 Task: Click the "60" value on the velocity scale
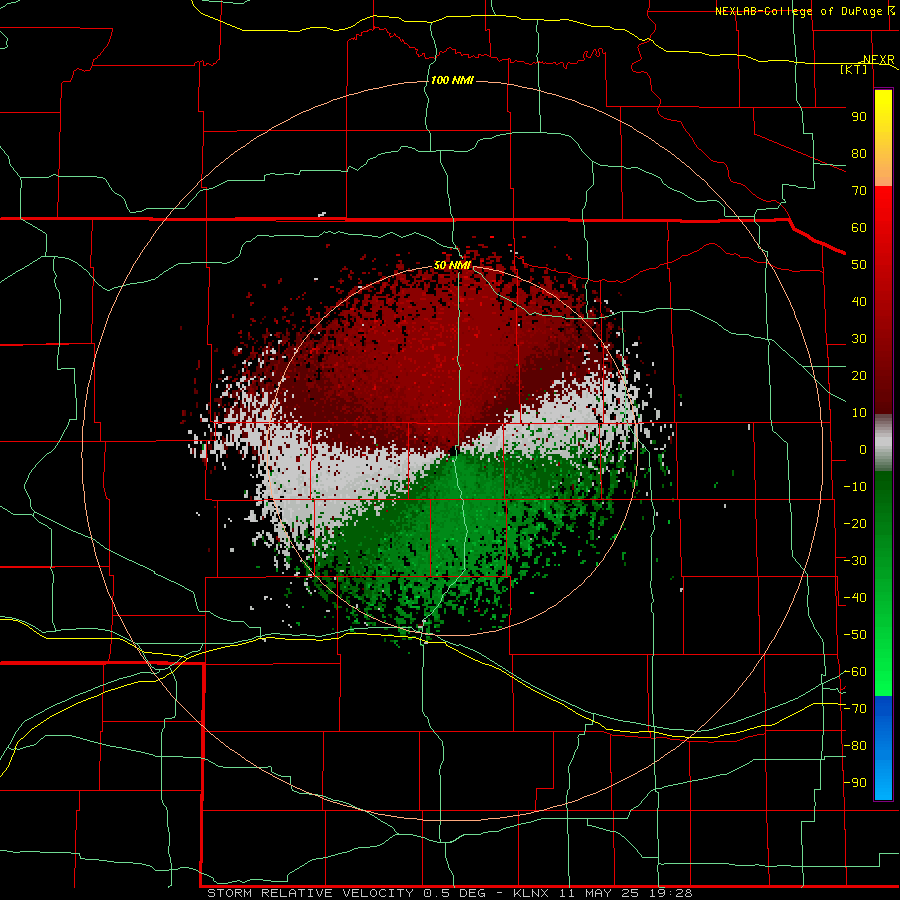pyautogui.click(x=859, y=227)
